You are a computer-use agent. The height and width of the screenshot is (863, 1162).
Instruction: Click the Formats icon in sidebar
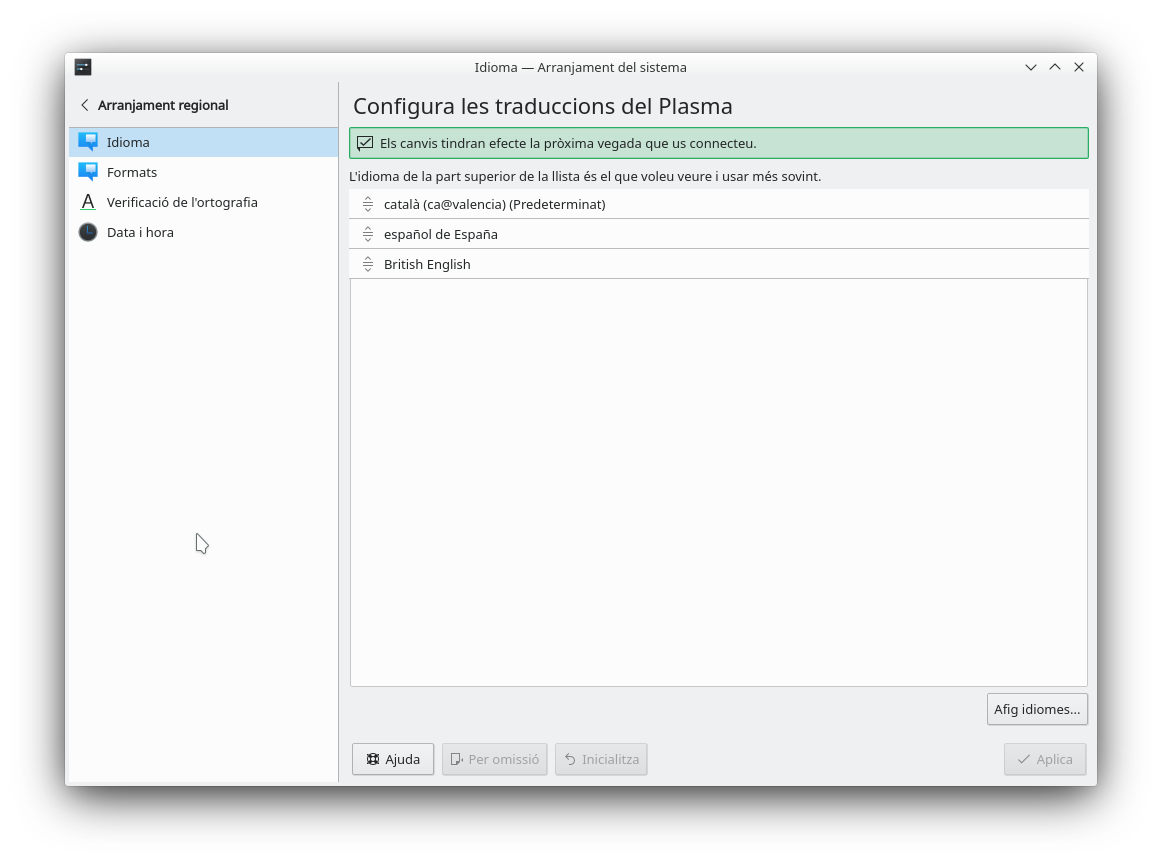(x=88, y=172)
